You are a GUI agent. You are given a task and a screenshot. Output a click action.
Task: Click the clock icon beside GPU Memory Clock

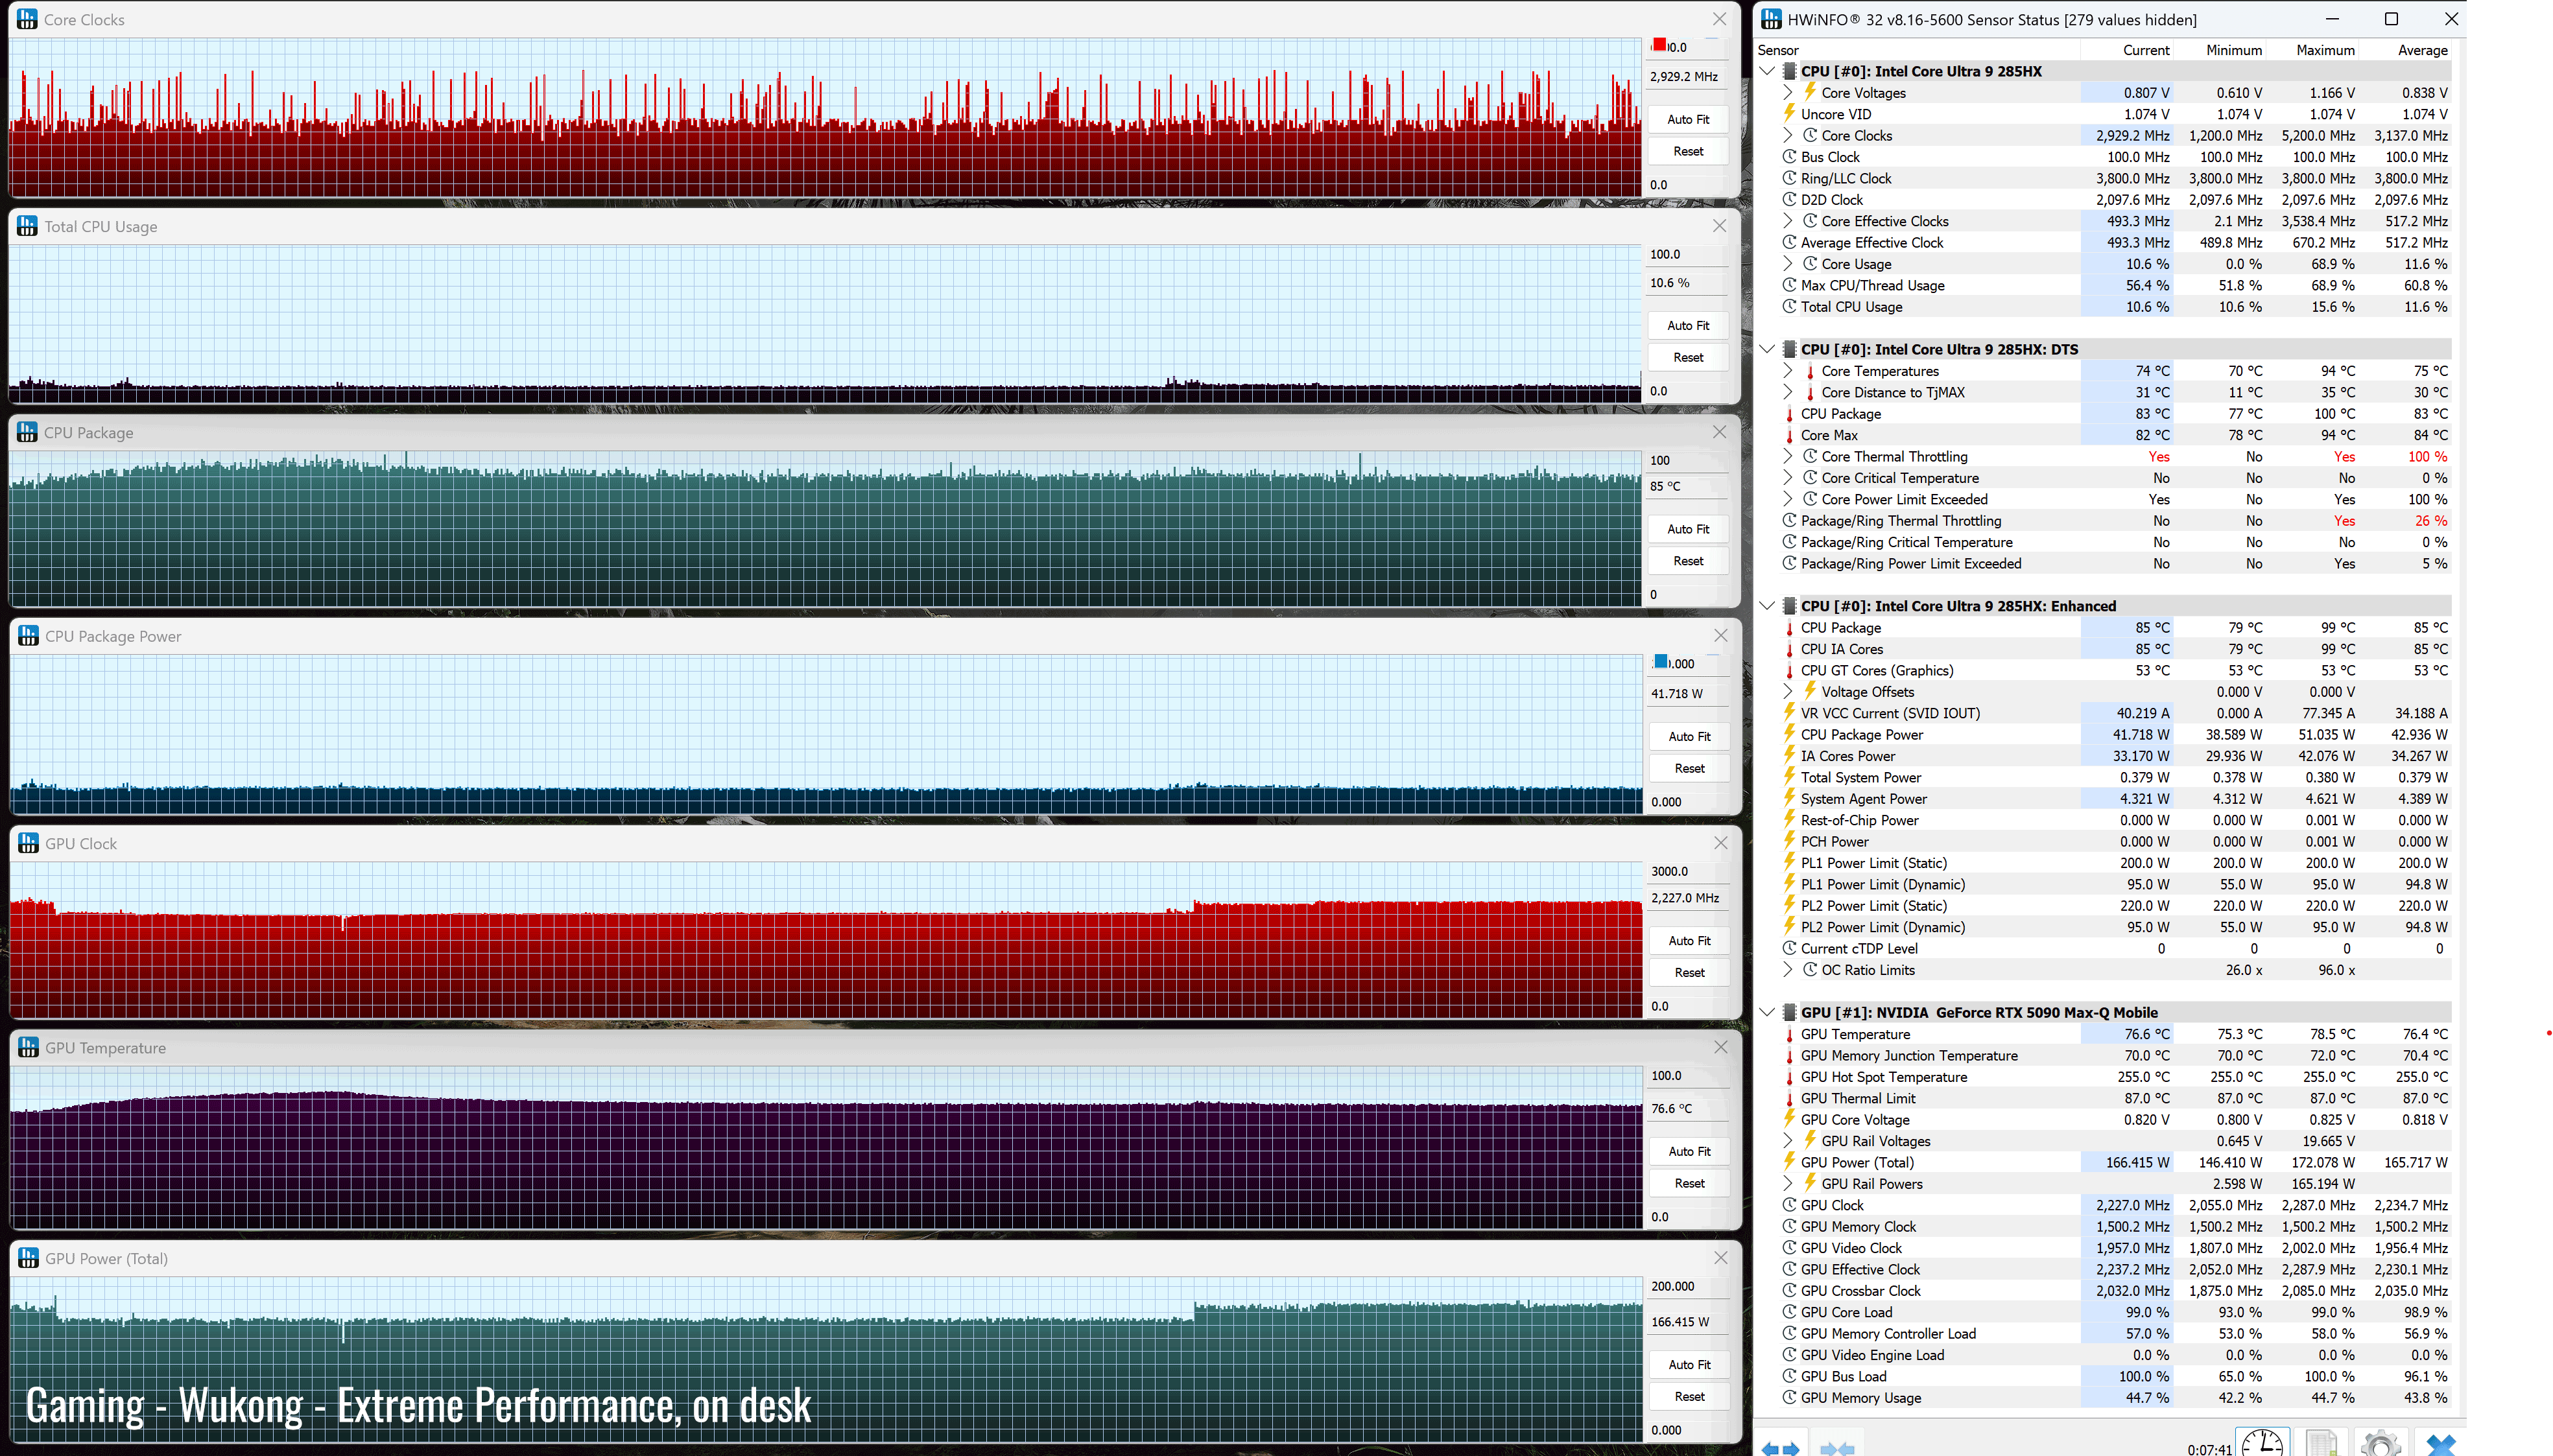[1789, 1226]
